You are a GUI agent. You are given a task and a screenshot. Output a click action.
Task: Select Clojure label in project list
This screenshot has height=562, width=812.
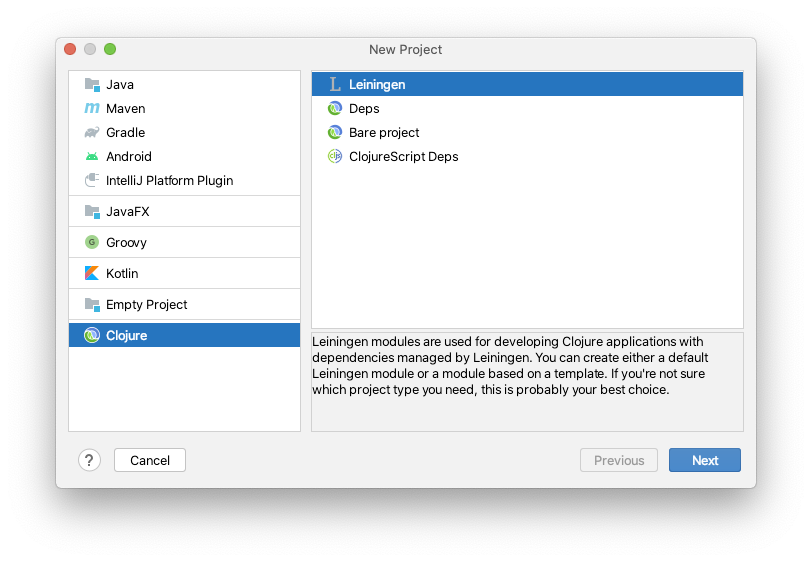[x=126, y=336]
